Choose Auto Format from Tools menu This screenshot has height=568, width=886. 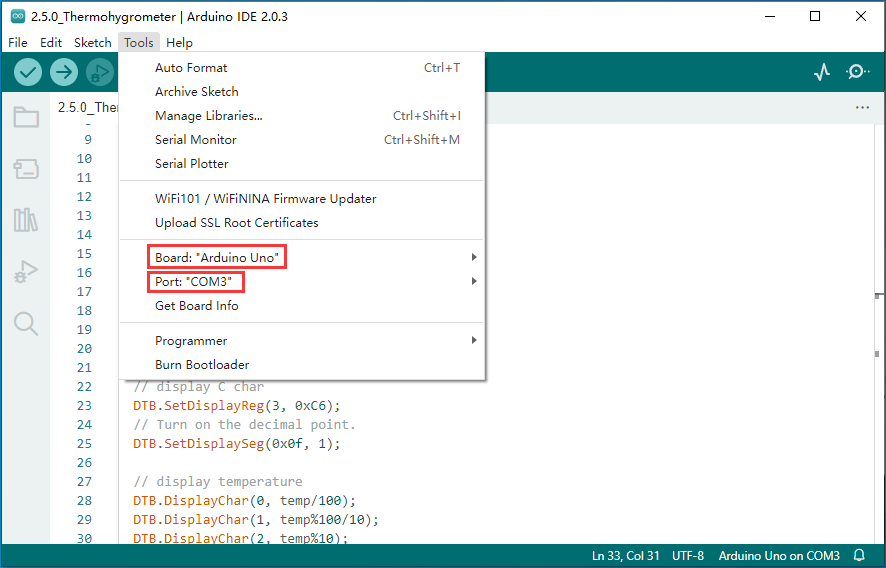coord(302,68)
